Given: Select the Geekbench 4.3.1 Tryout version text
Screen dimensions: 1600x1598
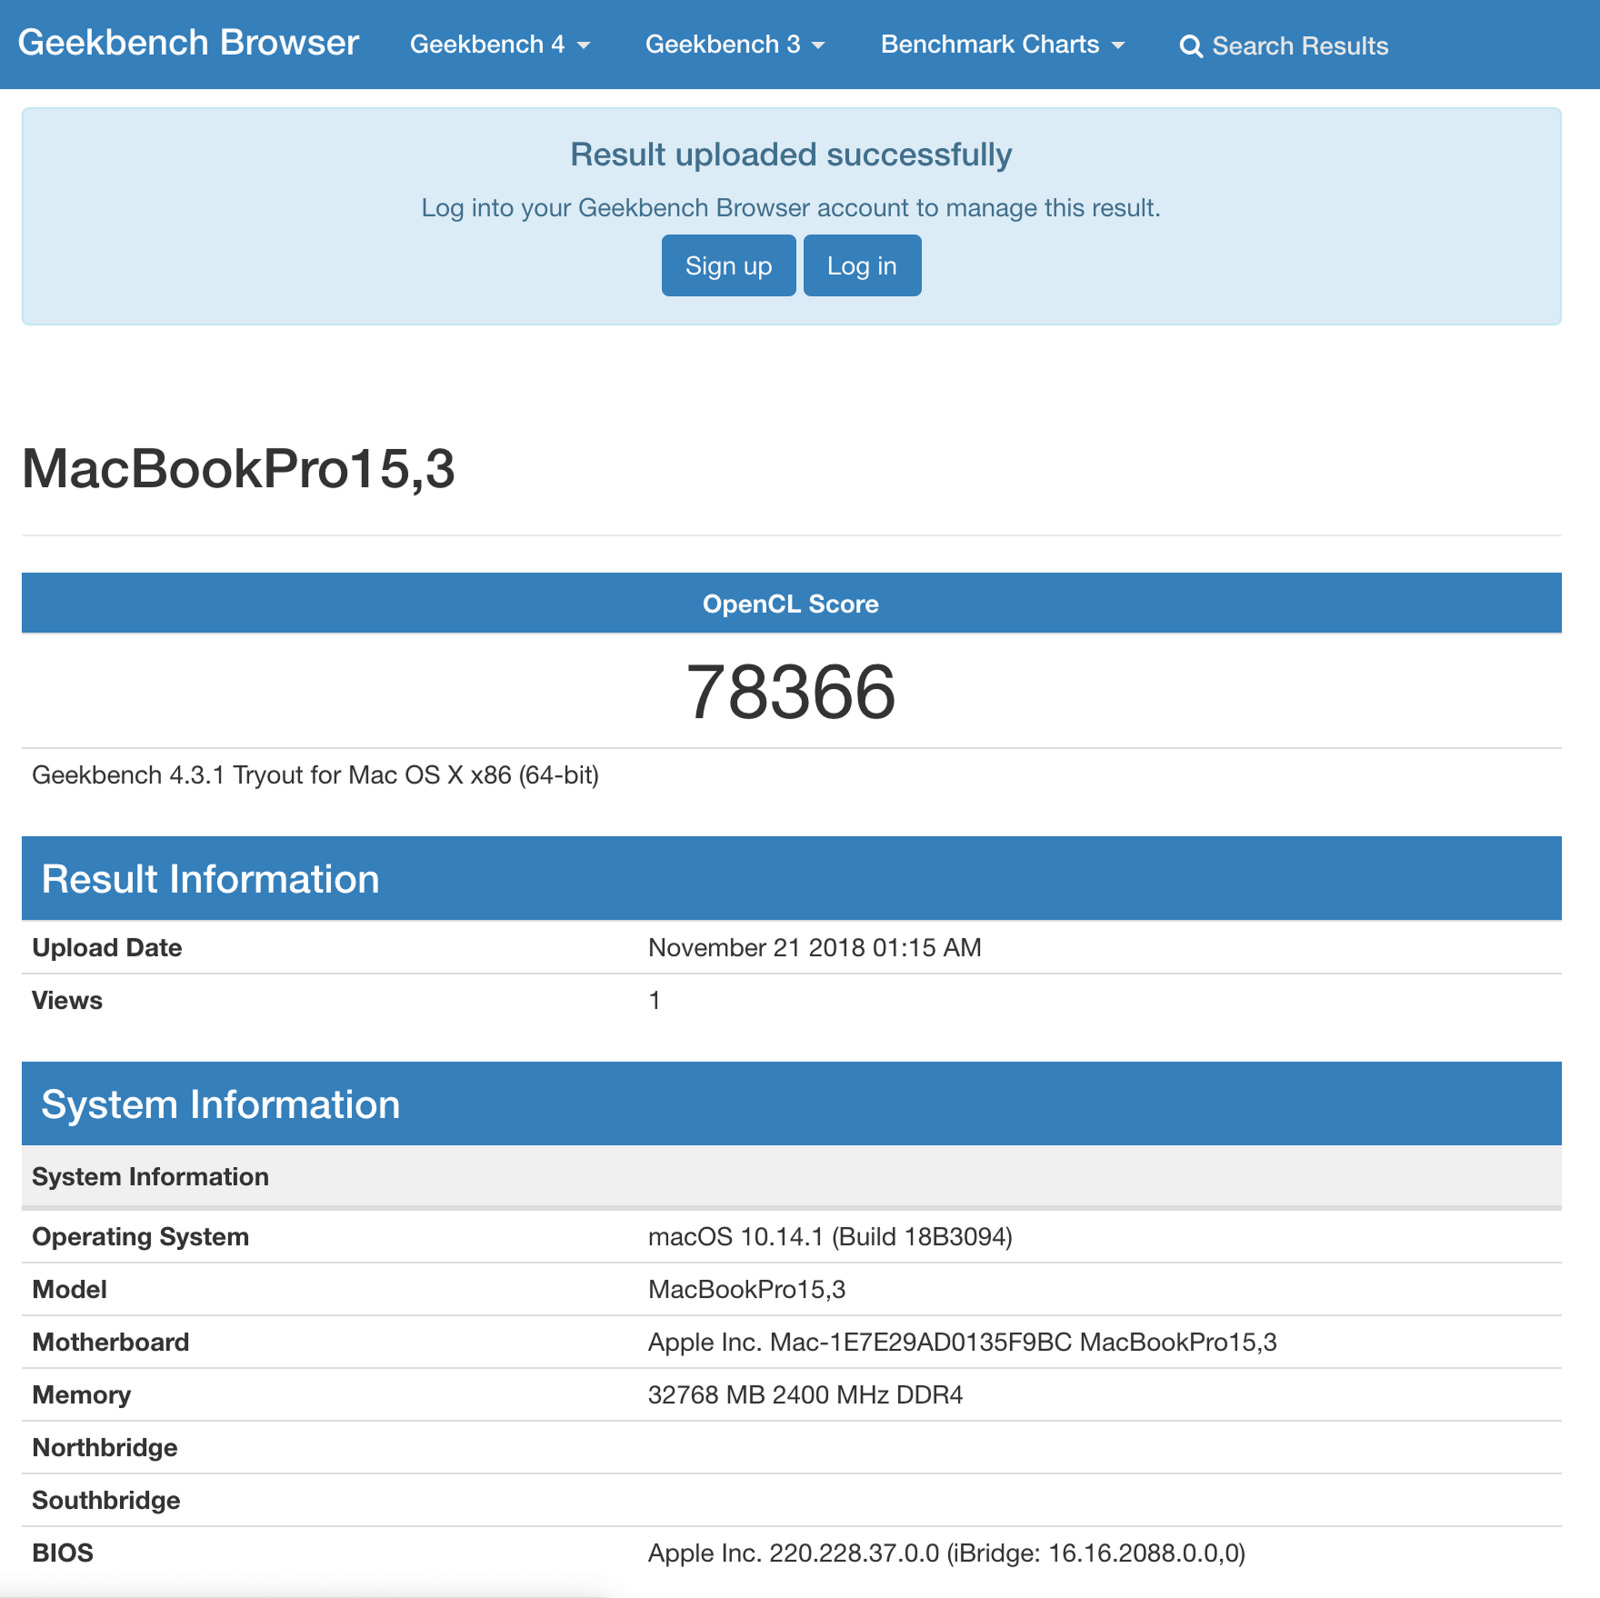Looking at the screenshot, I should point(315,775).
